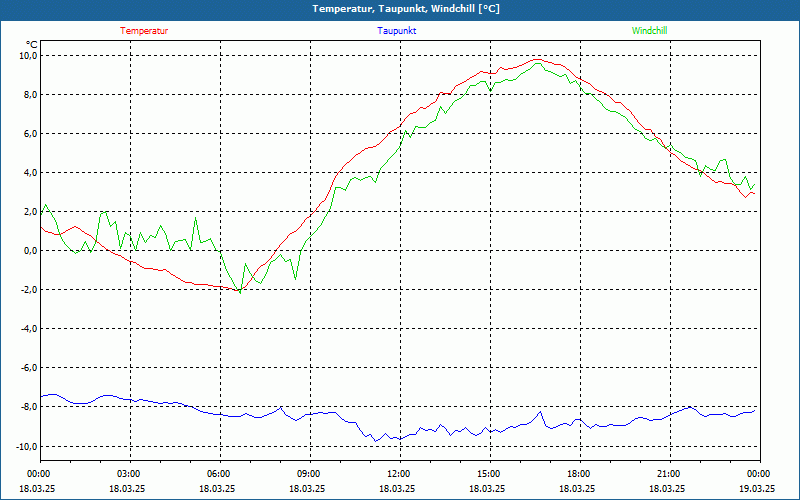The image size is (800, 500).
Task: Click the 6,0 y-axis label
Action: coord(30,134)
